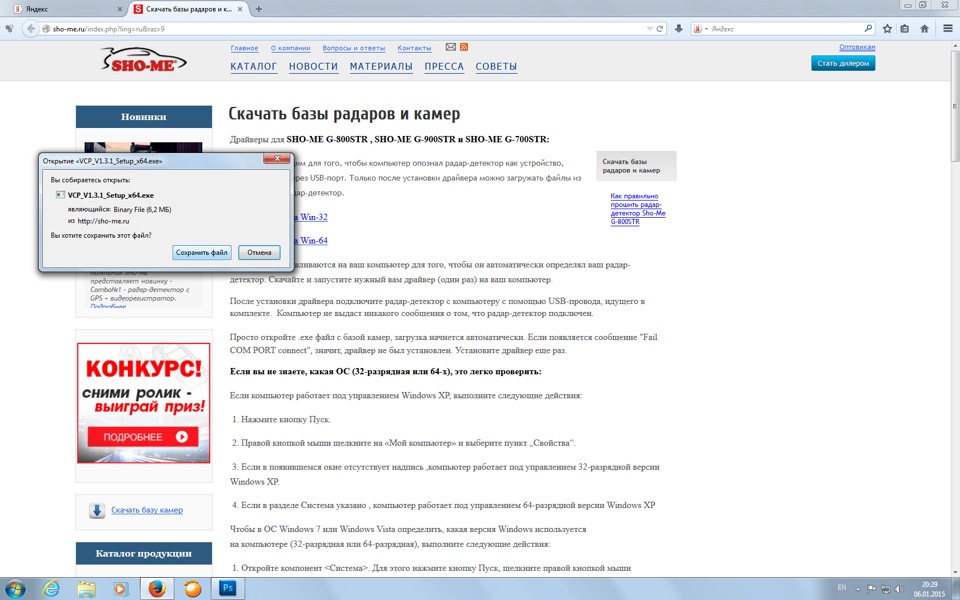The image size is (960, 600).
Task: Click ПОДРОБНЕЕ on the КОНКУРС banner
Action: point(143,437)
